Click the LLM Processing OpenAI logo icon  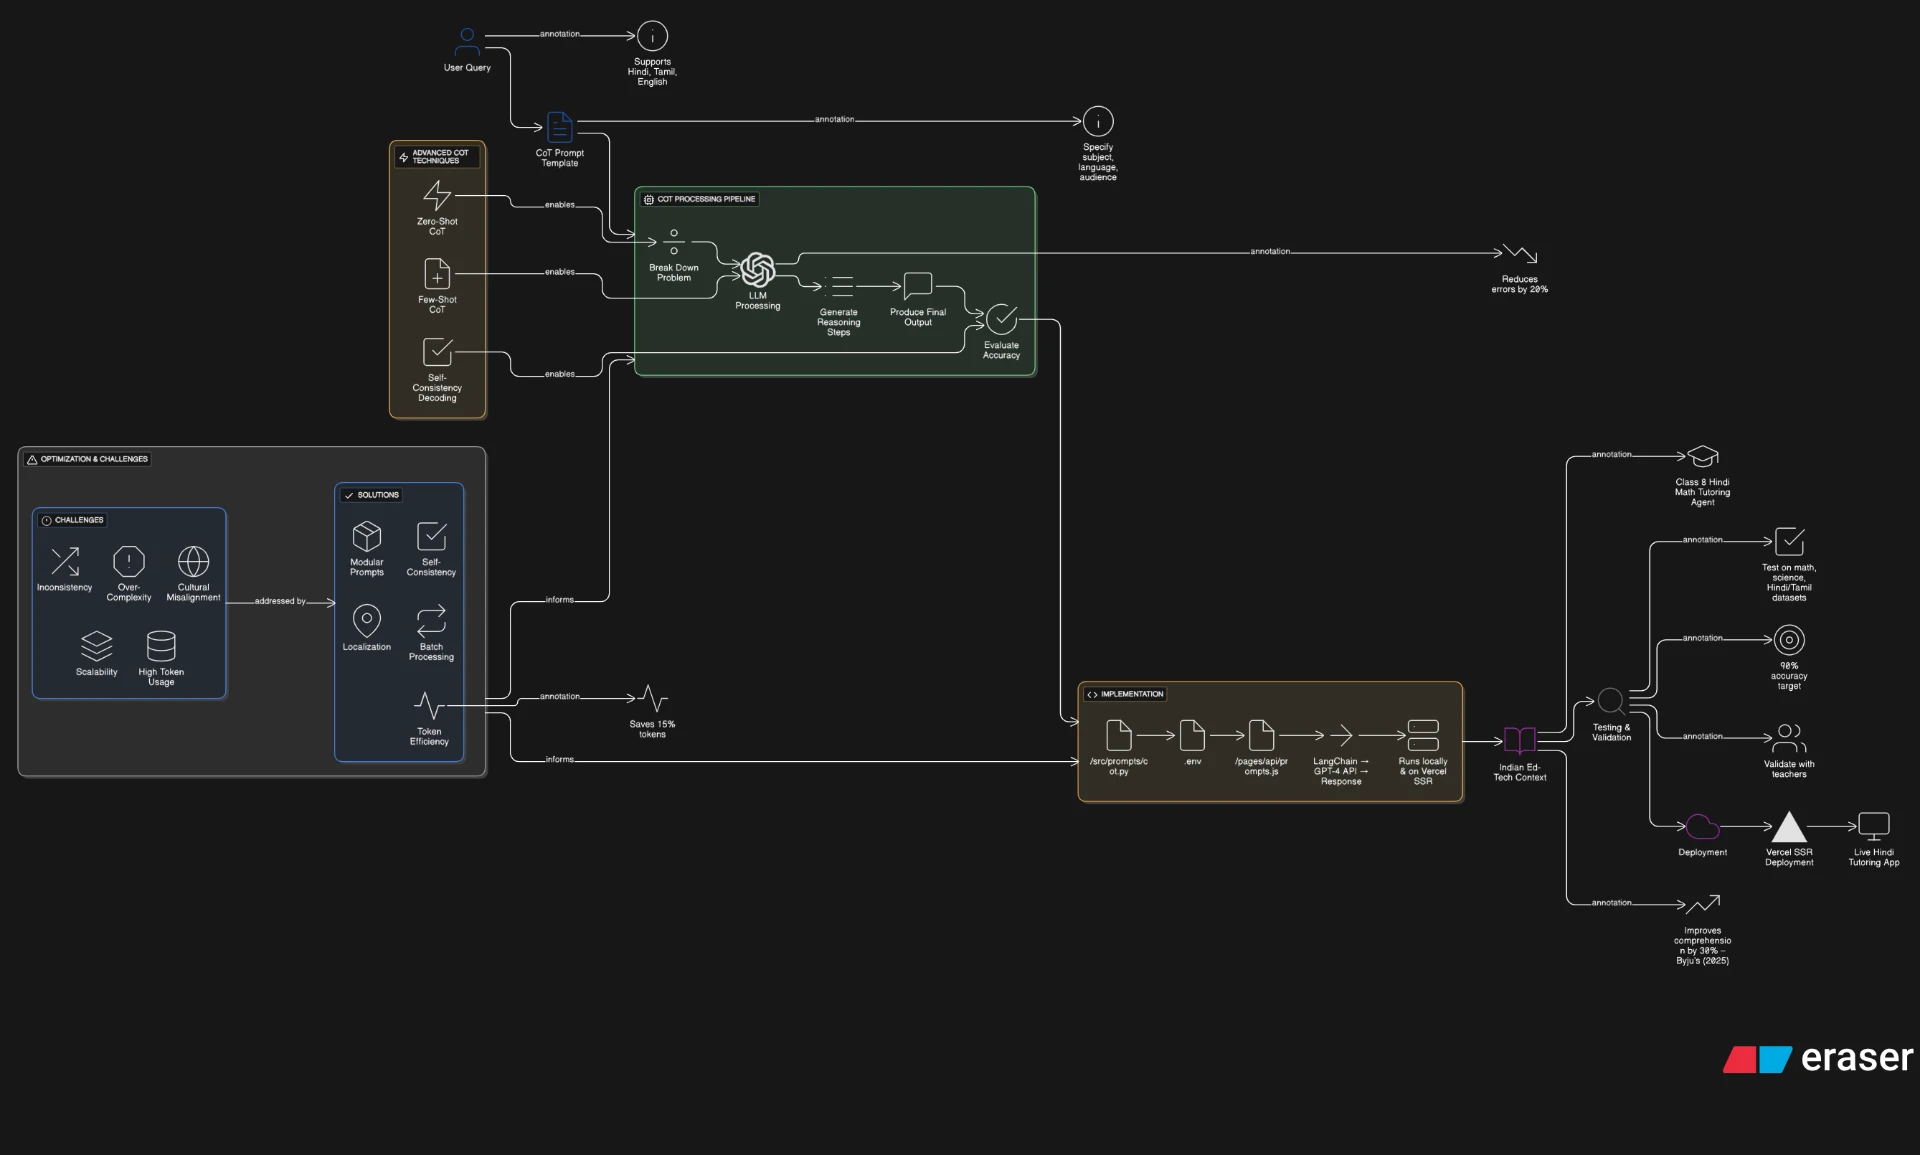758,270
